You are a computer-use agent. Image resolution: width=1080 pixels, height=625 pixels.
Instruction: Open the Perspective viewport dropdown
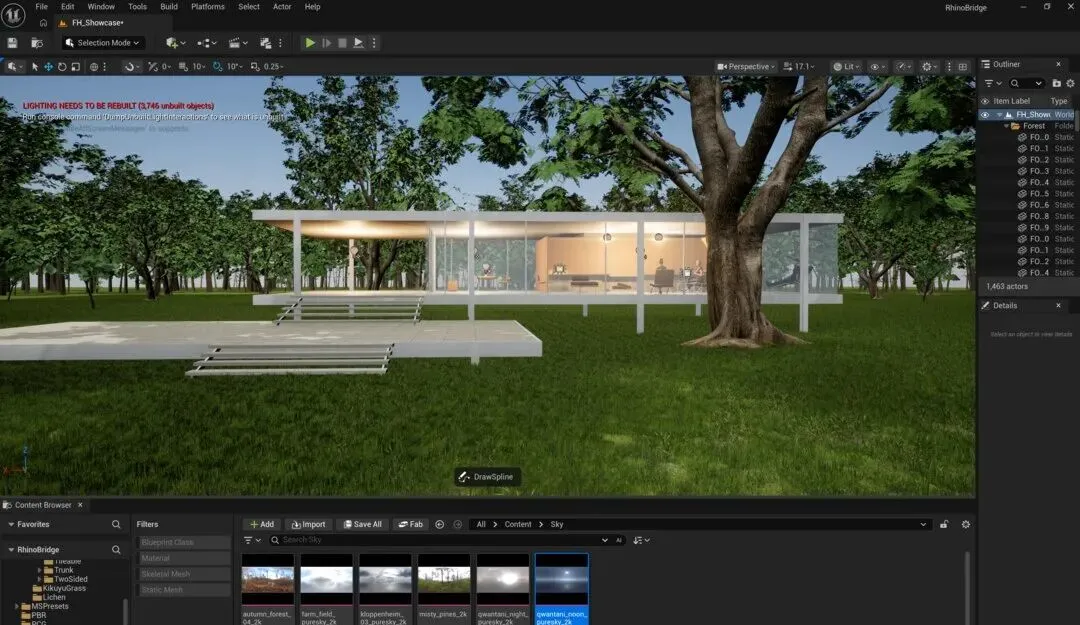[746, 67]
